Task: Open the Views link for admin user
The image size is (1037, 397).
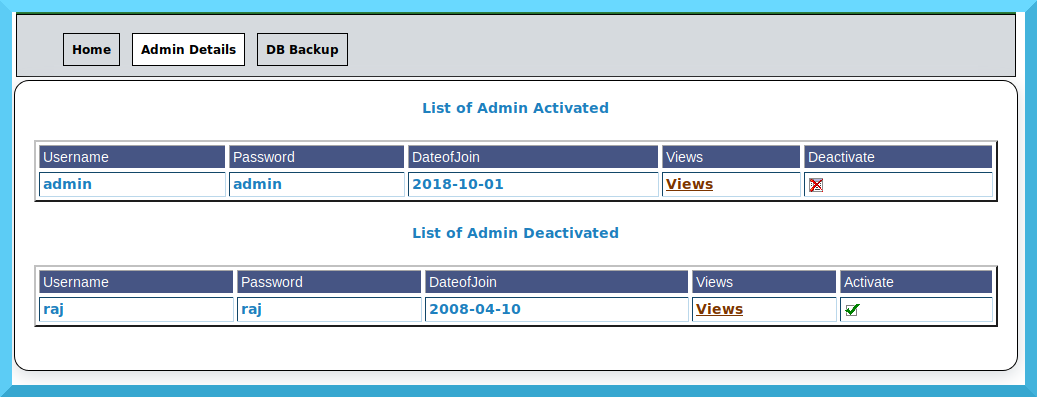Action: (689, 184)
